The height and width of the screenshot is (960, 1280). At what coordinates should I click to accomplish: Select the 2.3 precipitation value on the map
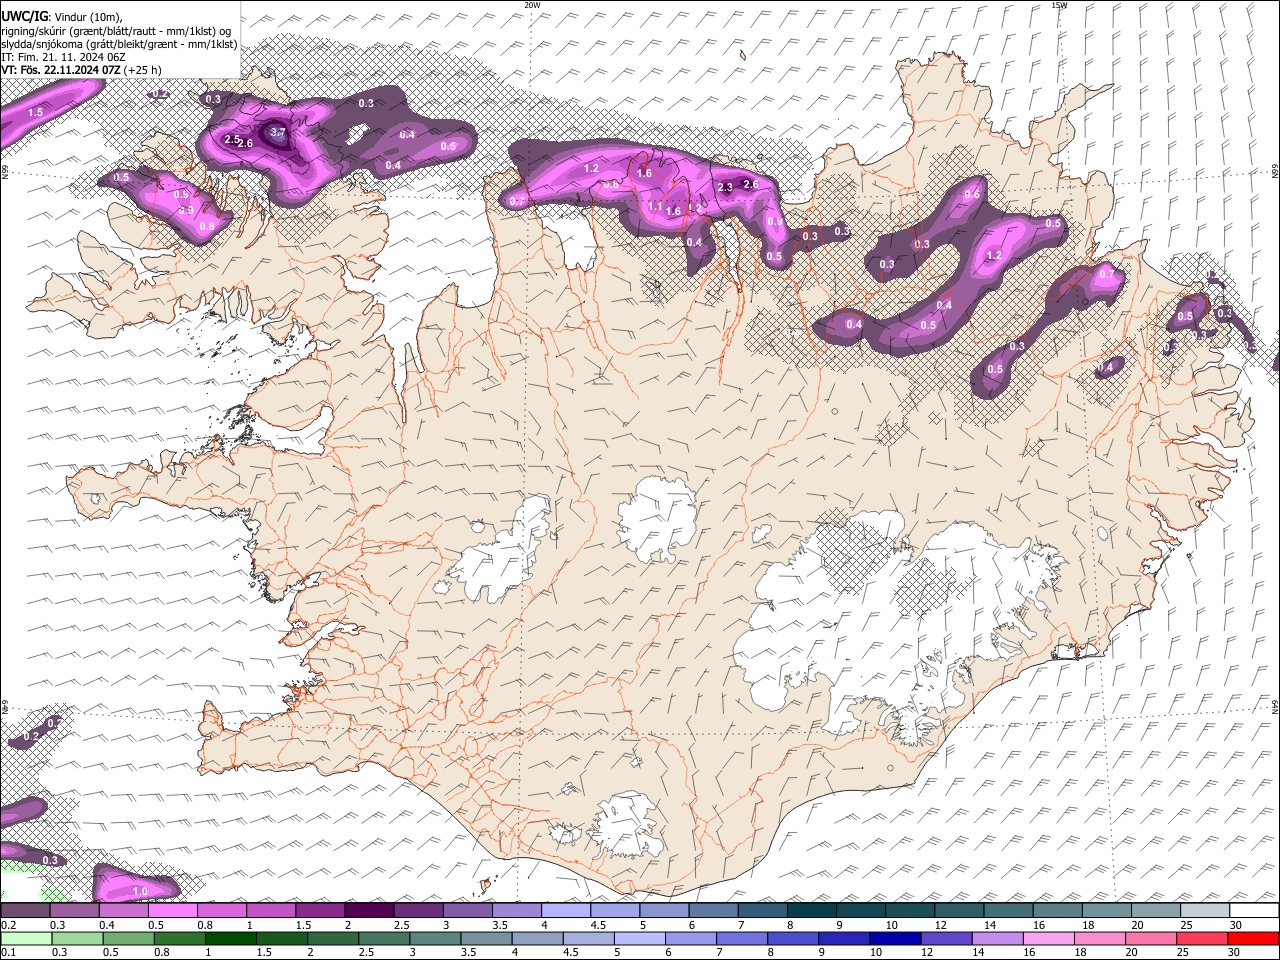[726, 187]
